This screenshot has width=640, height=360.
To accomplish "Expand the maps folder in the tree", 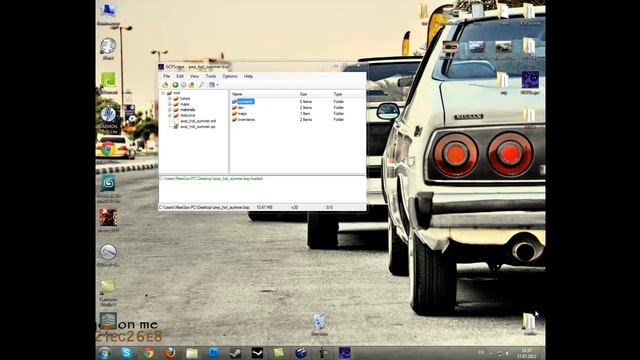I will tap(170, 104).
